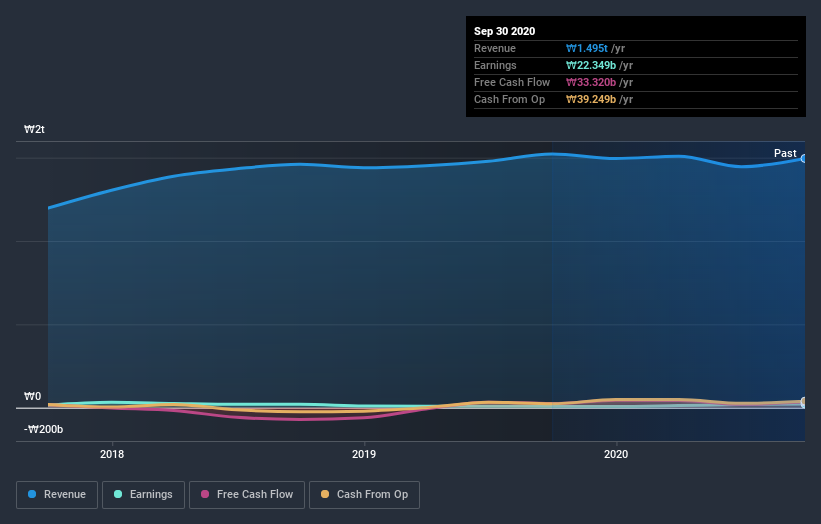
Task: Click the Cash From Op label in tooltip
Action: (x=509, y=99)
